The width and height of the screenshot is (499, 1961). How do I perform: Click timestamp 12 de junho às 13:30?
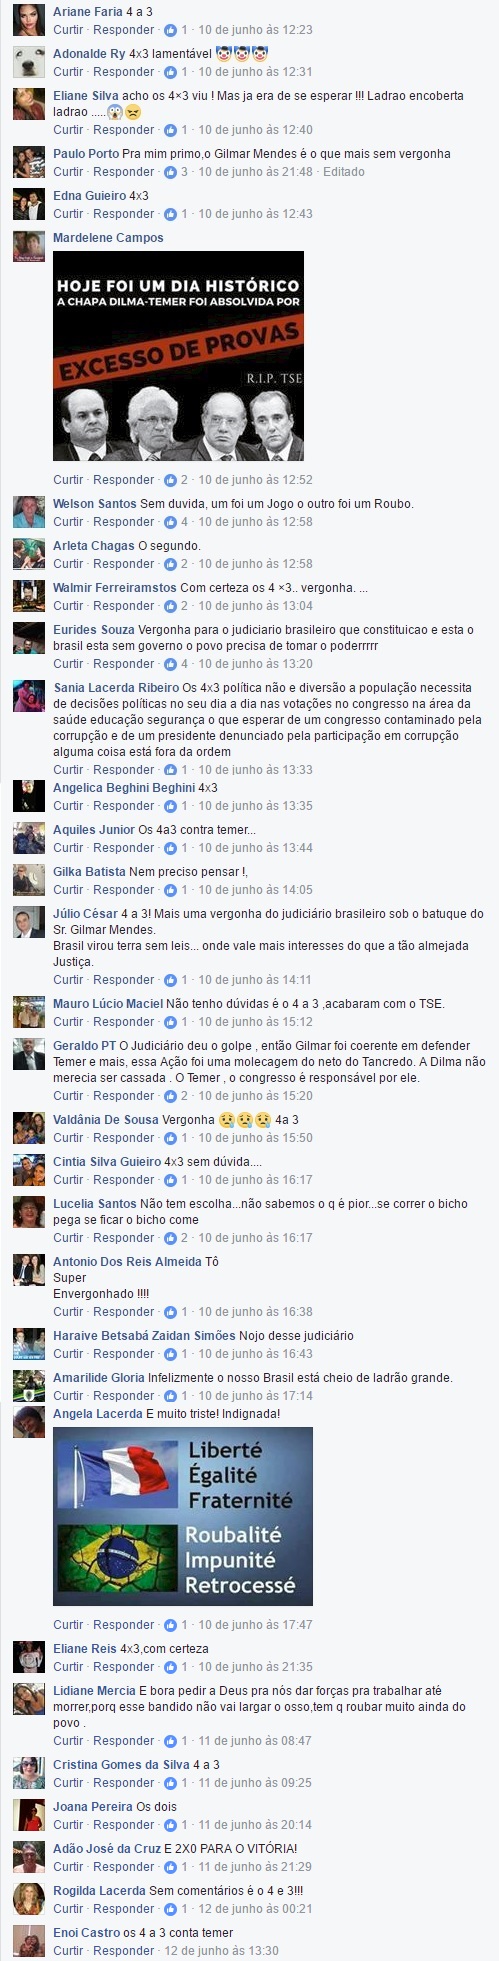pos(221,1951)
